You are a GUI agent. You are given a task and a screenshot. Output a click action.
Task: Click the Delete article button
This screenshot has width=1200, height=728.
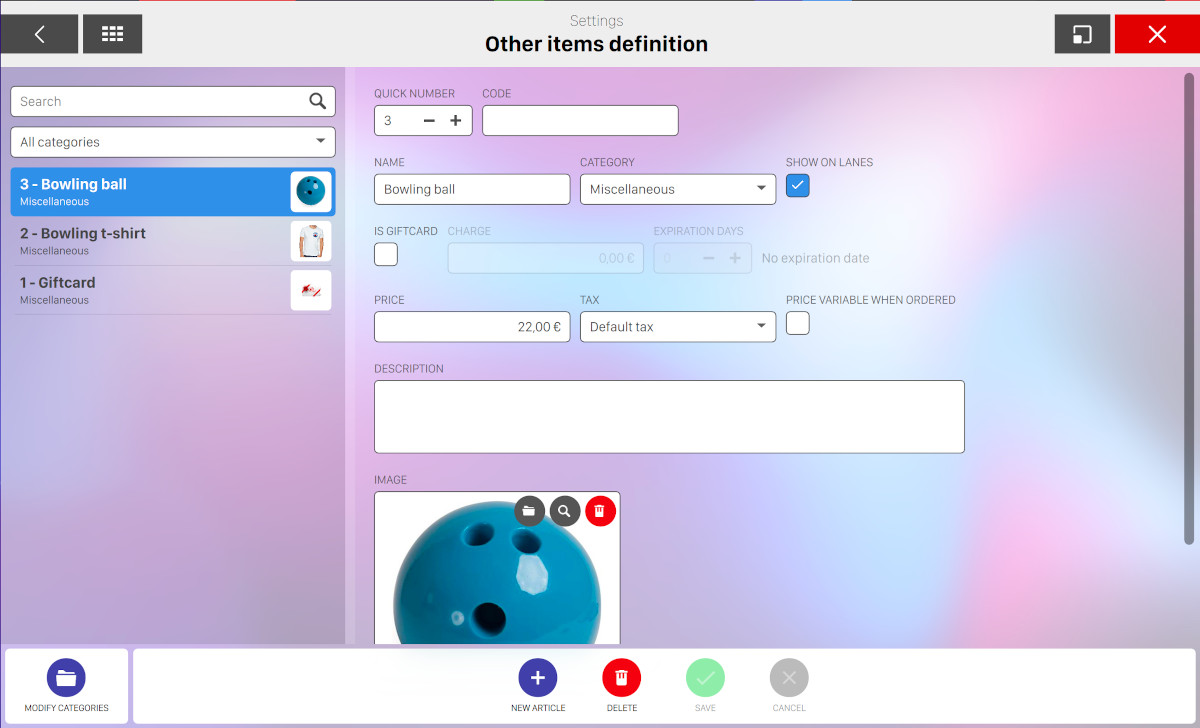pos(621,678)
